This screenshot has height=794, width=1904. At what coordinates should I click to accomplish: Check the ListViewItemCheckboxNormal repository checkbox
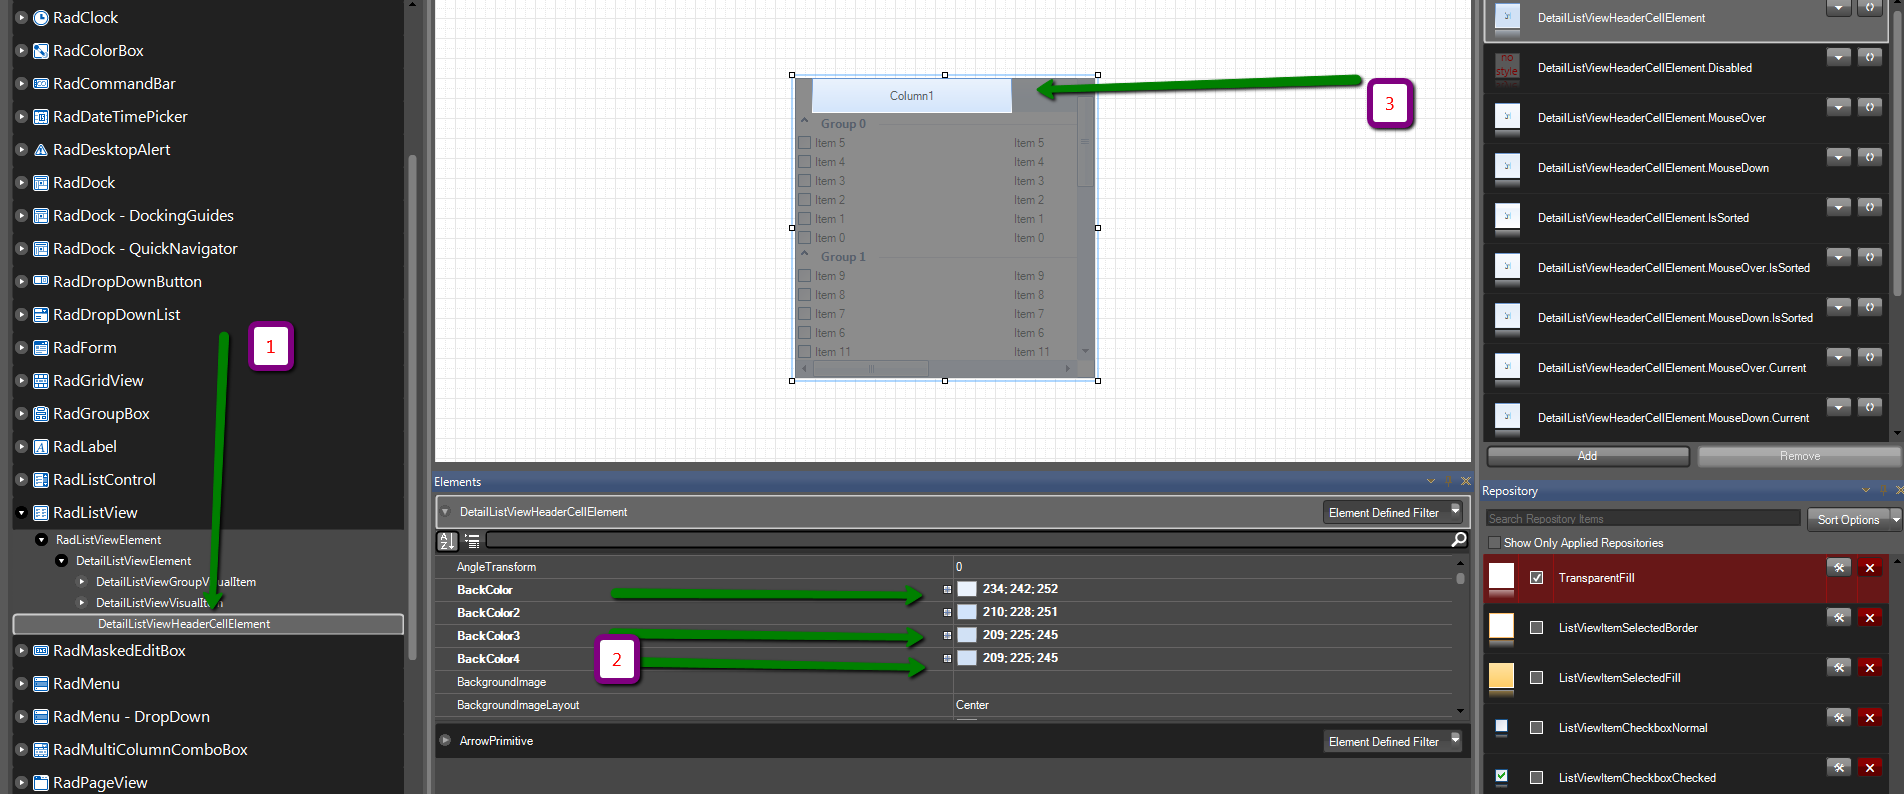[1537, 728]
